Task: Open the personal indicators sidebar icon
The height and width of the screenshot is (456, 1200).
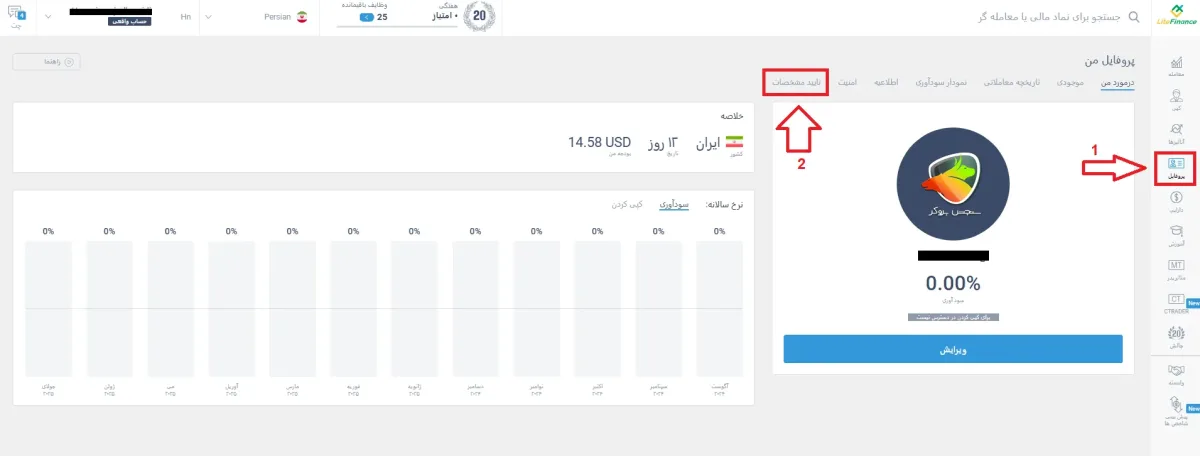Action: [x=1175, y=411]
